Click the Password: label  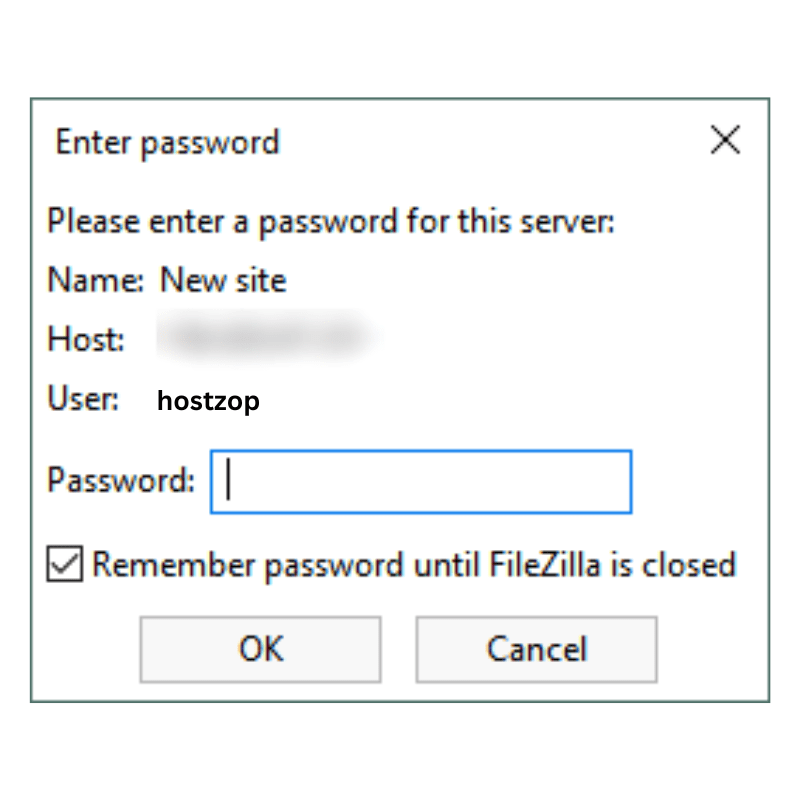[120, 481]
